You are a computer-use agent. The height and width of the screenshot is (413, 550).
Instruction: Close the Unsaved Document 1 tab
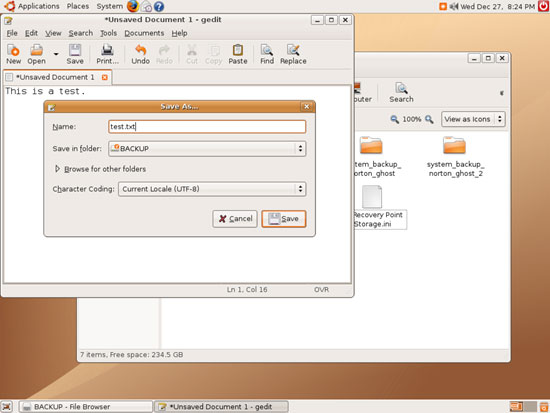[x=105, y=77]
